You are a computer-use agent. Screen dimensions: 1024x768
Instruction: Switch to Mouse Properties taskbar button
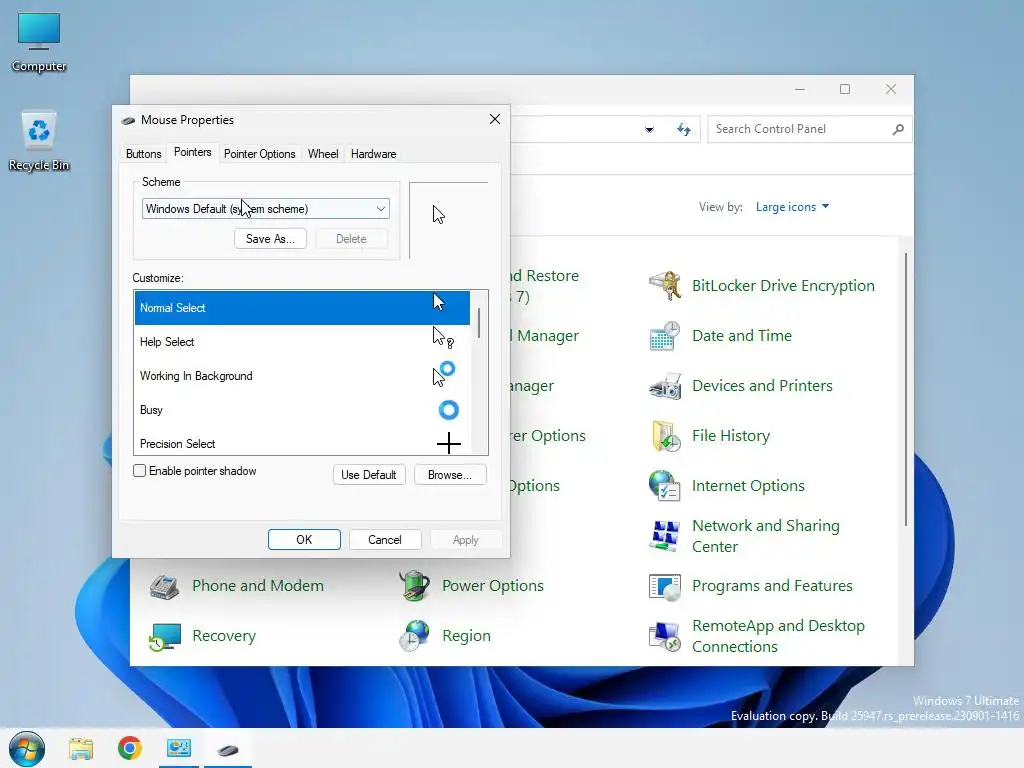228,748
